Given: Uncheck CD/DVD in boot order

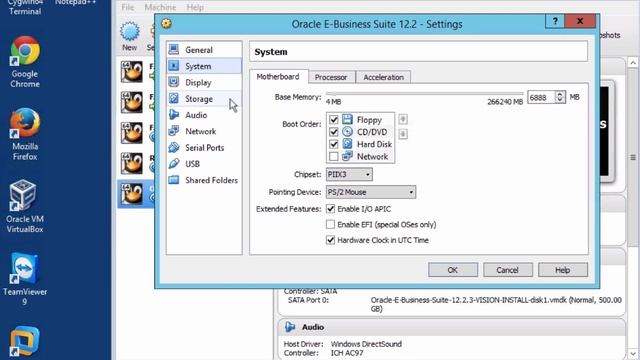Looking at the screenshot, I should click(x=333, y=132).
